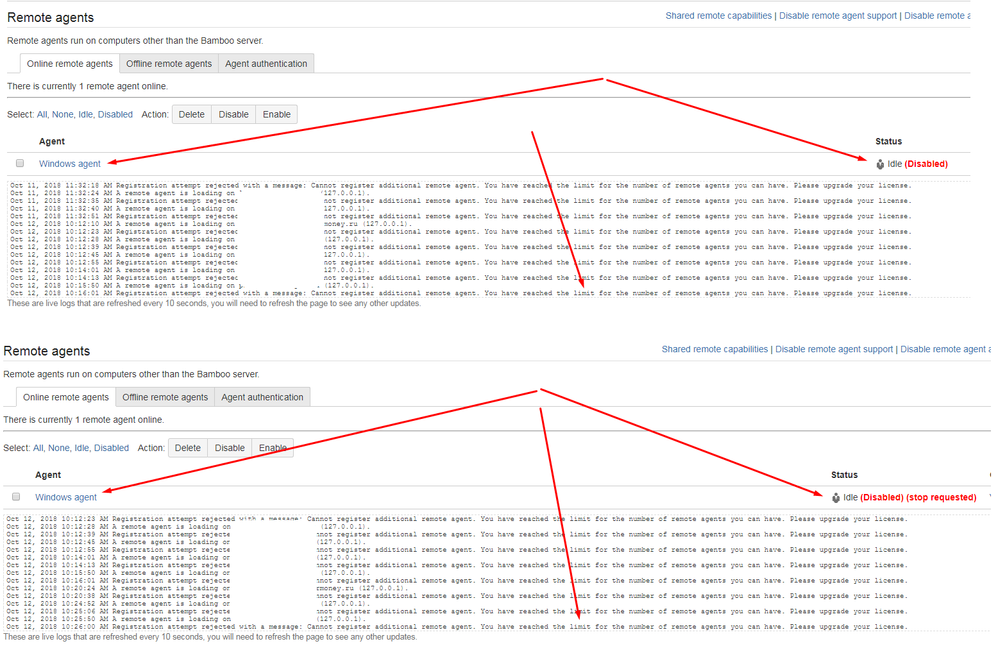
Task: Click log line 'Oct 12, 2018 10:25:06 AM'
Action: pyautogui.click(x=456, y=611)
